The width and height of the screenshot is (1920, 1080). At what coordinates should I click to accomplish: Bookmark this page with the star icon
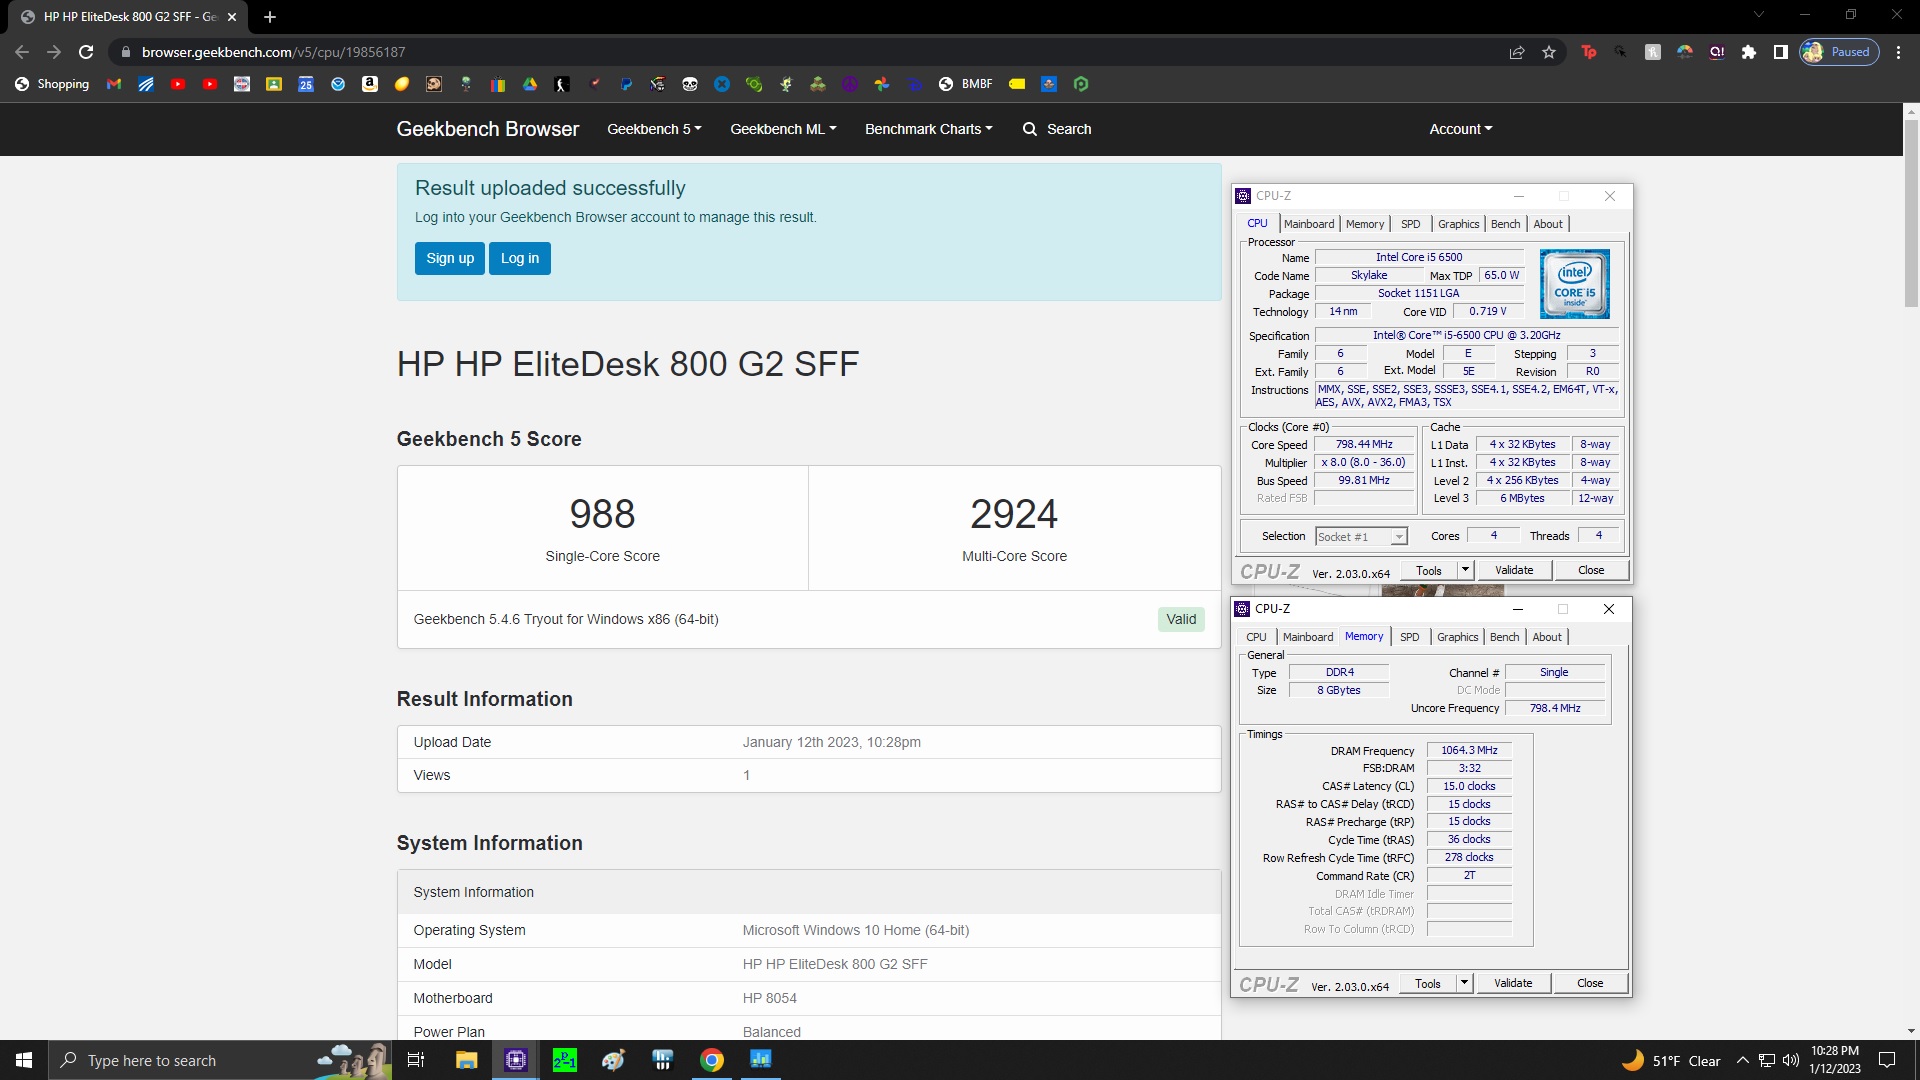point(1549,52)
